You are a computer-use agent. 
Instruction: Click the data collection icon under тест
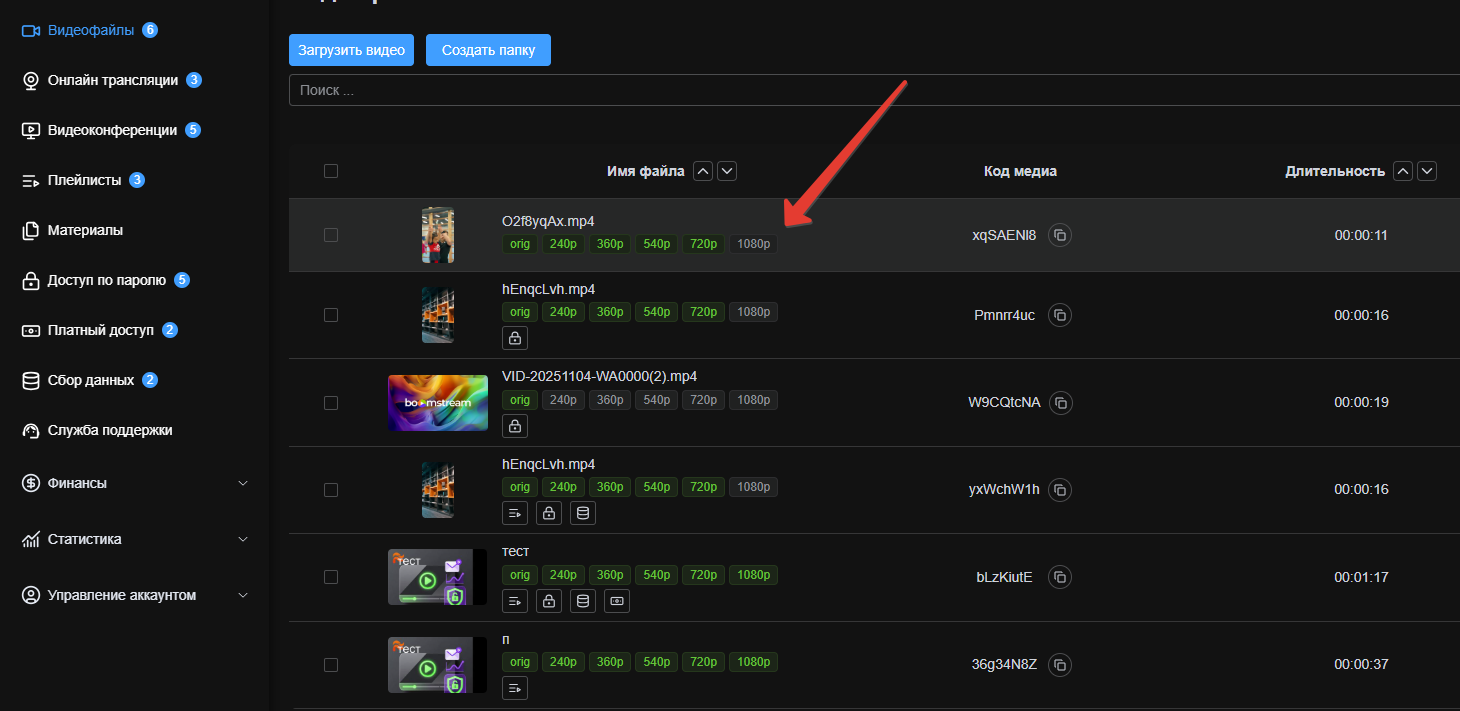click(x=583, y=601)
